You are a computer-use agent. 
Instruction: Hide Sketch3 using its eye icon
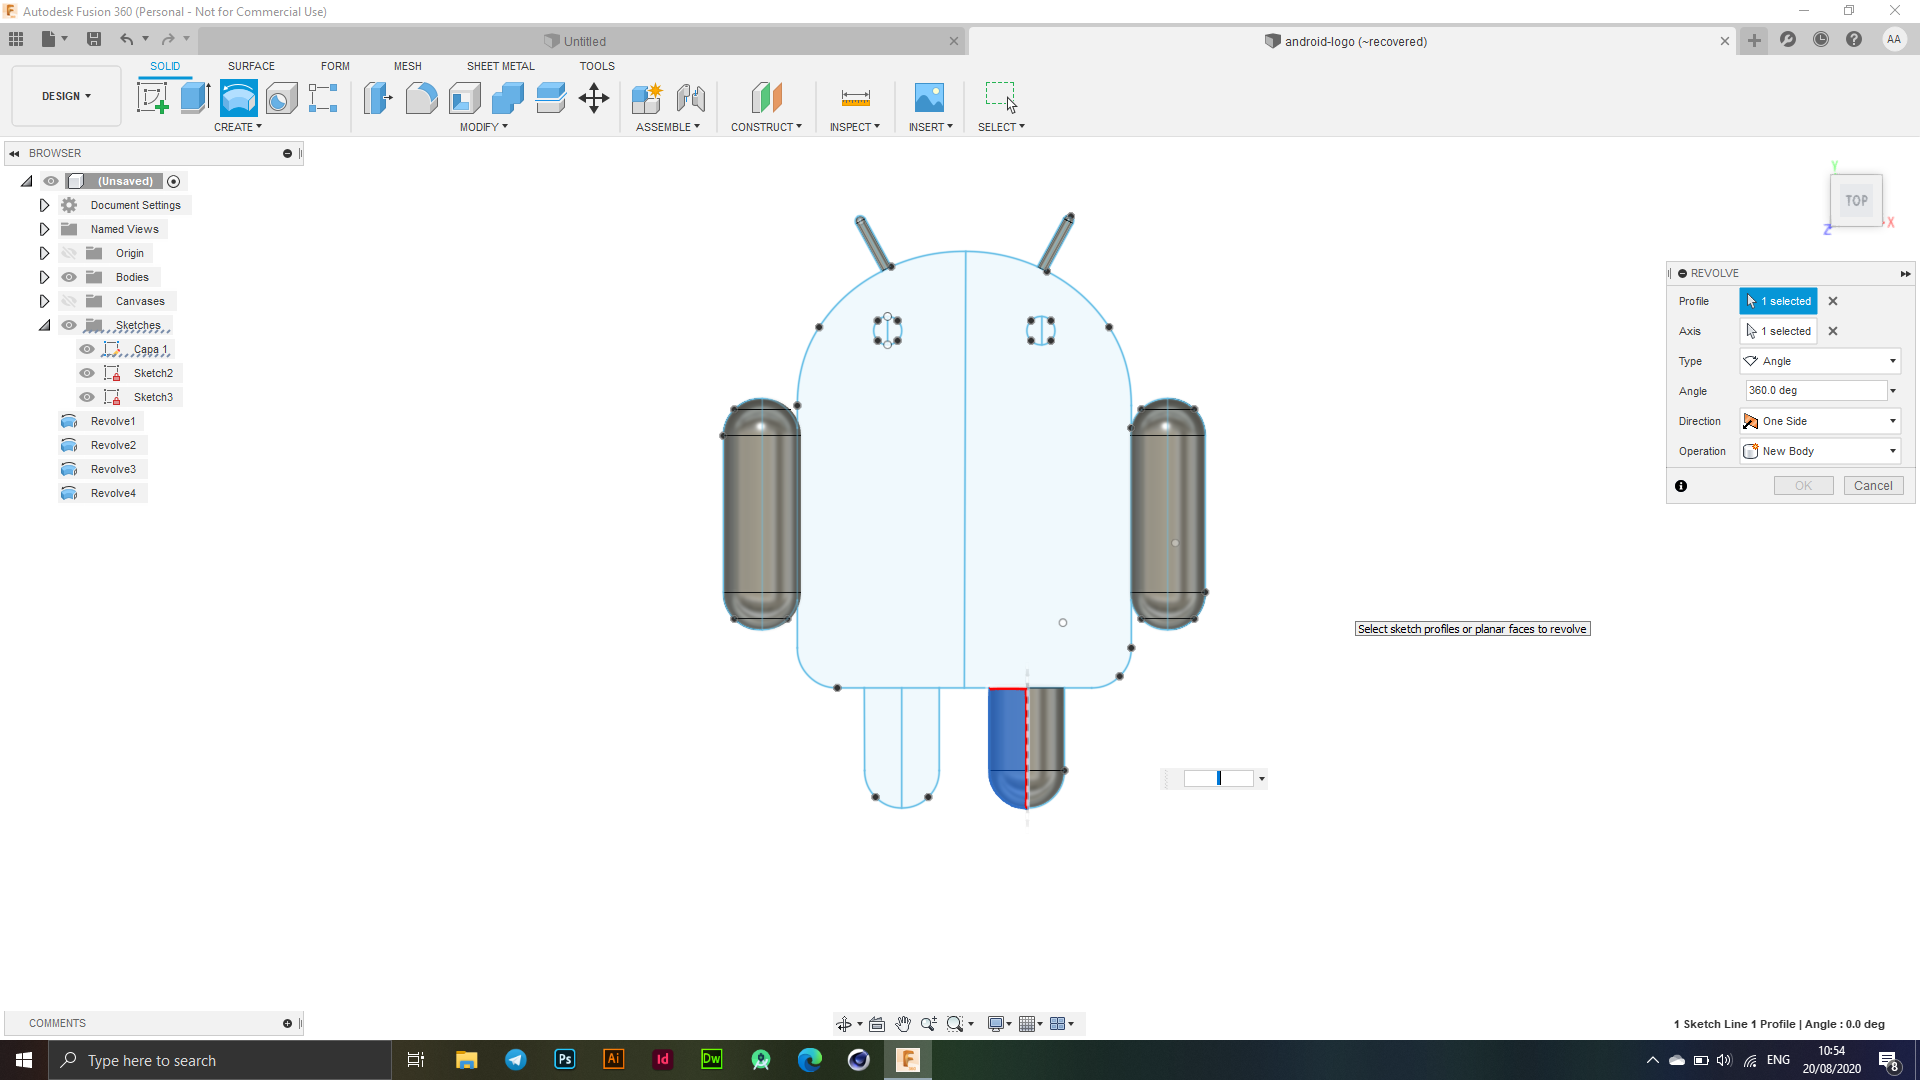[87, 397]
